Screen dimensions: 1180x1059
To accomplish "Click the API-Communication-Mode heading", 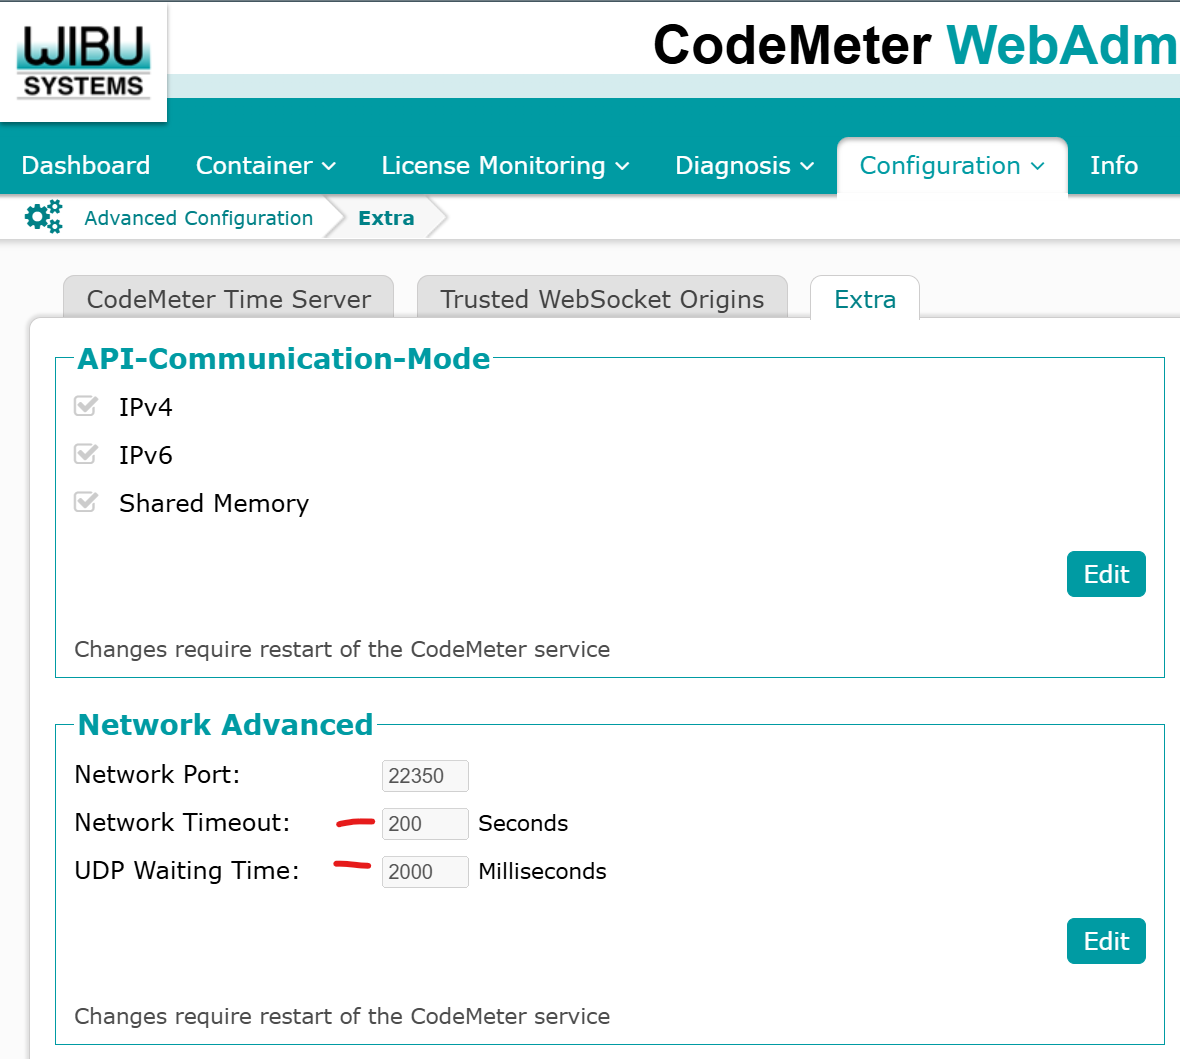I will pos(284,358).
